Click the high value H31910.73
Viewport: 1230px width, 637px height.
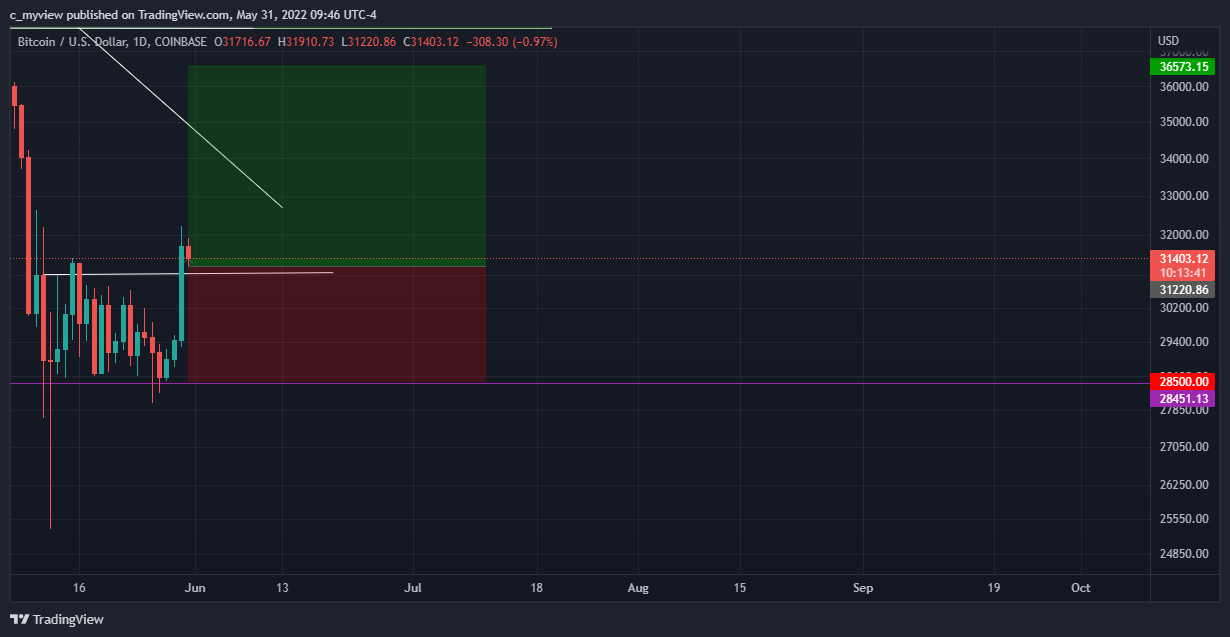(x=307, y=42)
